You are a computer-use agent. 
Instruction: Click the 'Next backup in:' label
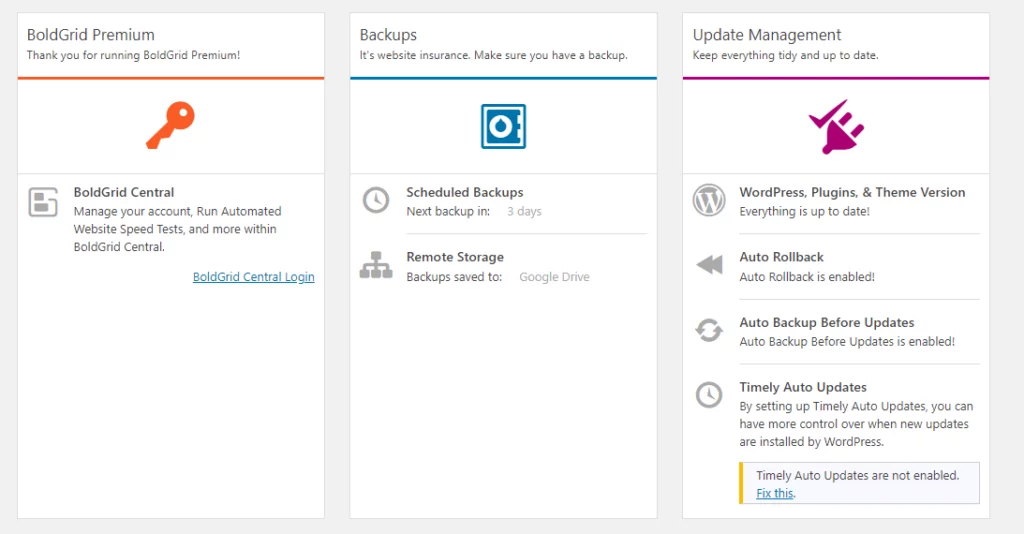[x=448, y=212]
